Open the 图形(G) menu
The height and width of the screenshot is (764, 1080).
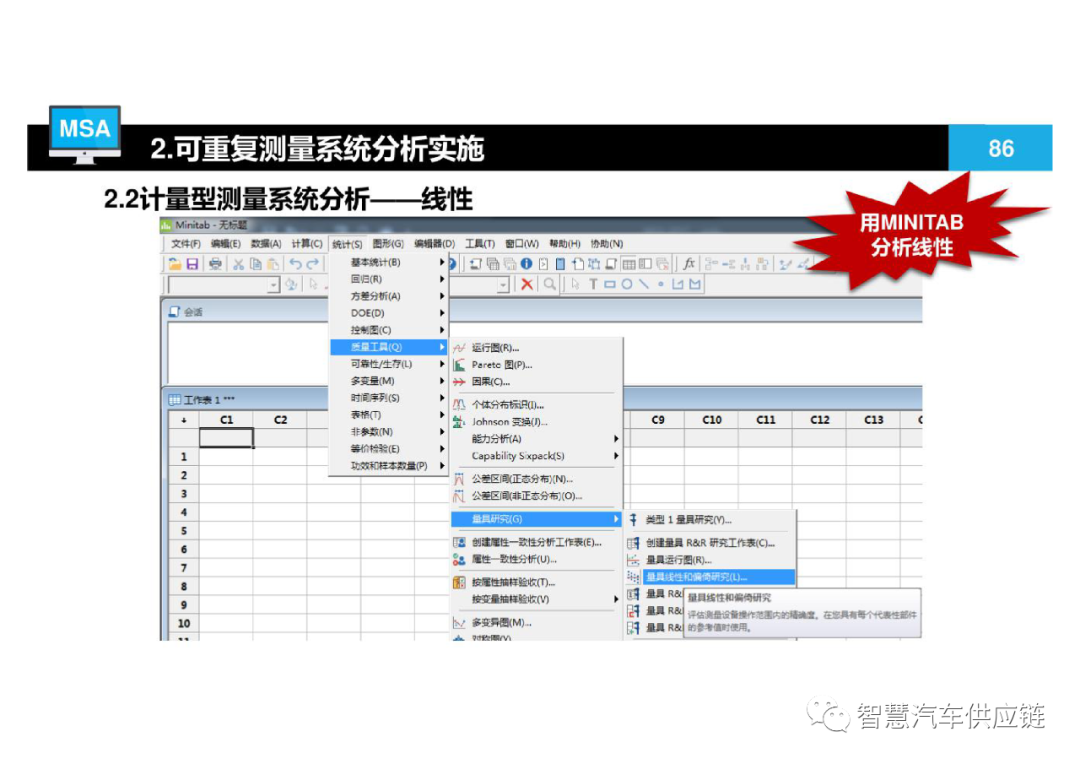coord(388,244)
